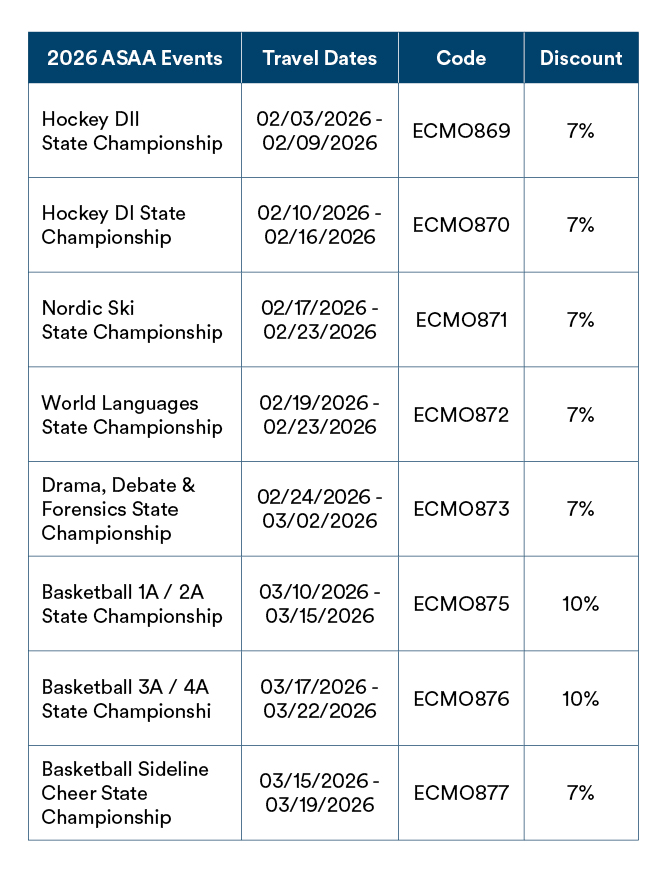This screenshot has height=872, width=667.
Task: Click the Hockey DI State Championship event
Action: tap(113, 225)
